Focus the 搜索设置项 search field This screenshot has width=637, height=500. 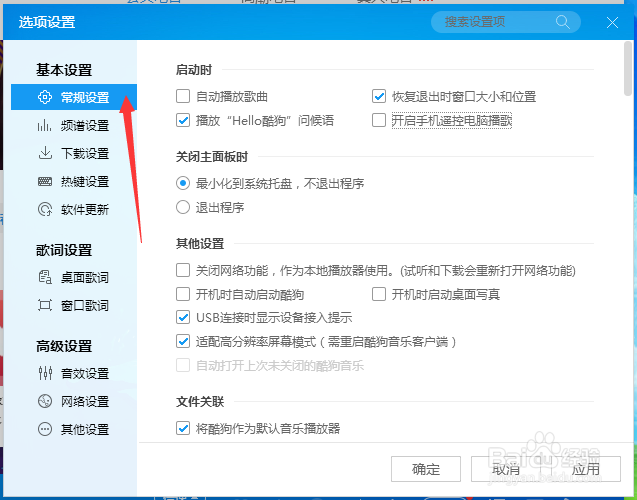(x=506, y=22)
